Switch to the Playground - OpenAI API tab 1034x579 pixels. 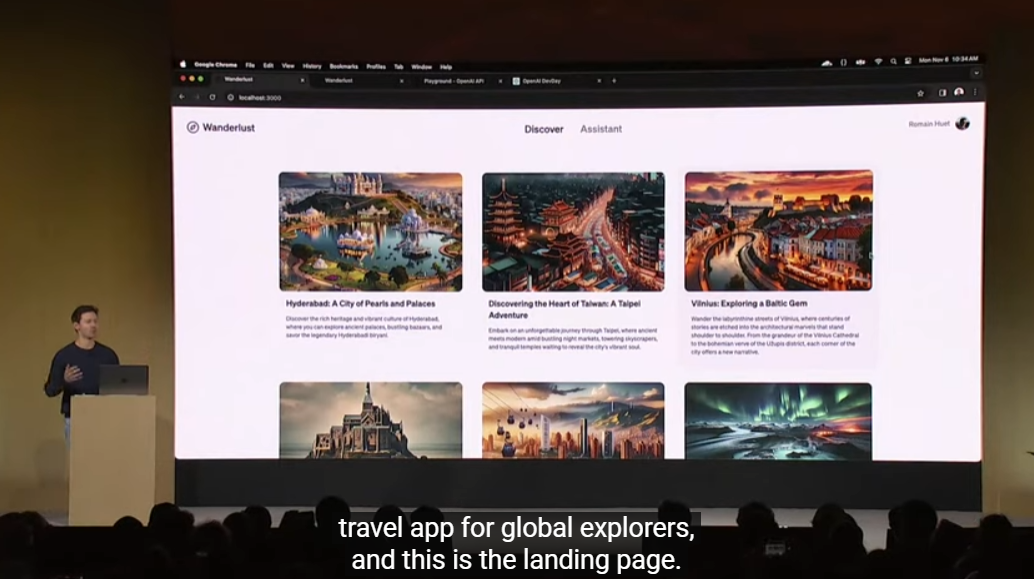[456, 80]
